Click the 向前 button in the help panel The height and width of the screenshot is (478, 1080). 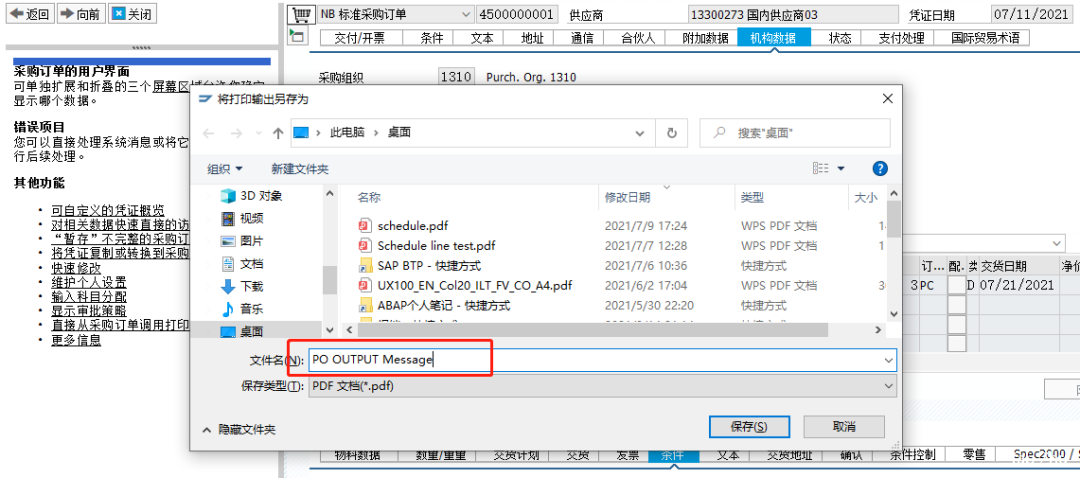click(80, 14)
